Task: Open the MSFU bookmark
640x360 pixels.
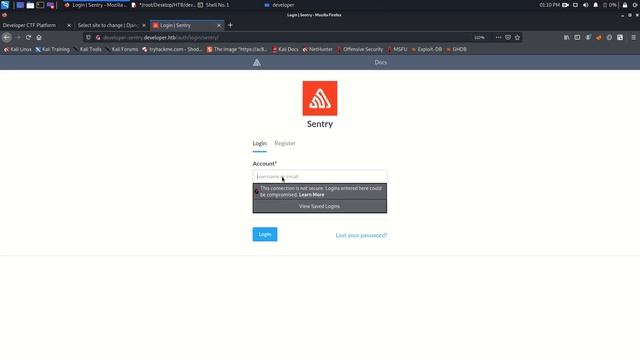Action: [397, 49]
